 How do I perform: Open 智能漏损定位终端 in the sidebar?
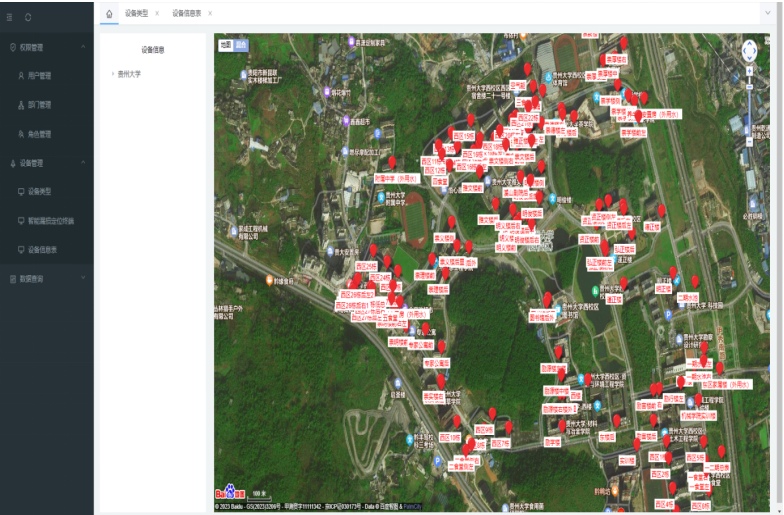(x=50, y=220)
